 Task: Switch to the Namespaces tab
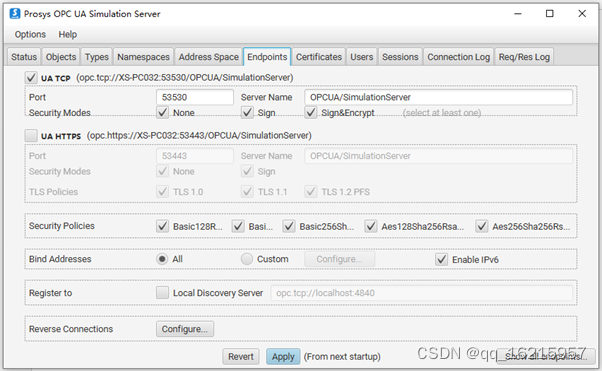point(143,57)
